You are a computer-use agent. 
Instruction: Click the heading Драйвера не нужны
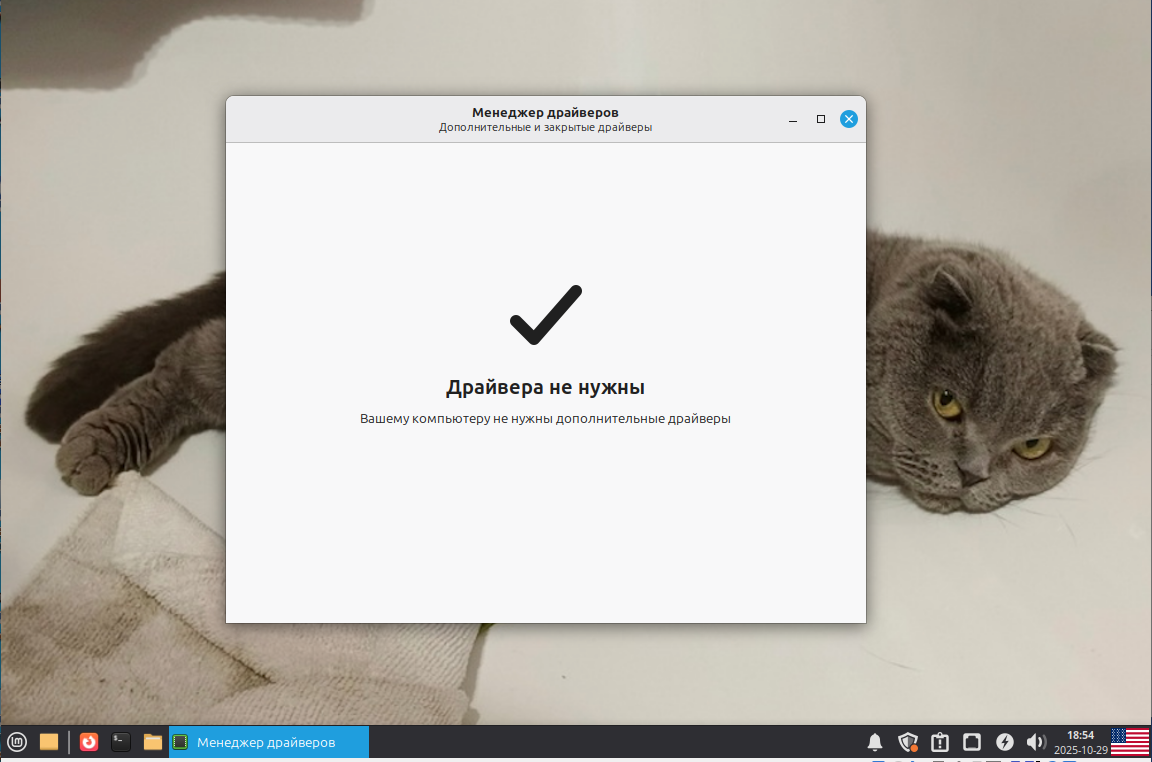545,386
